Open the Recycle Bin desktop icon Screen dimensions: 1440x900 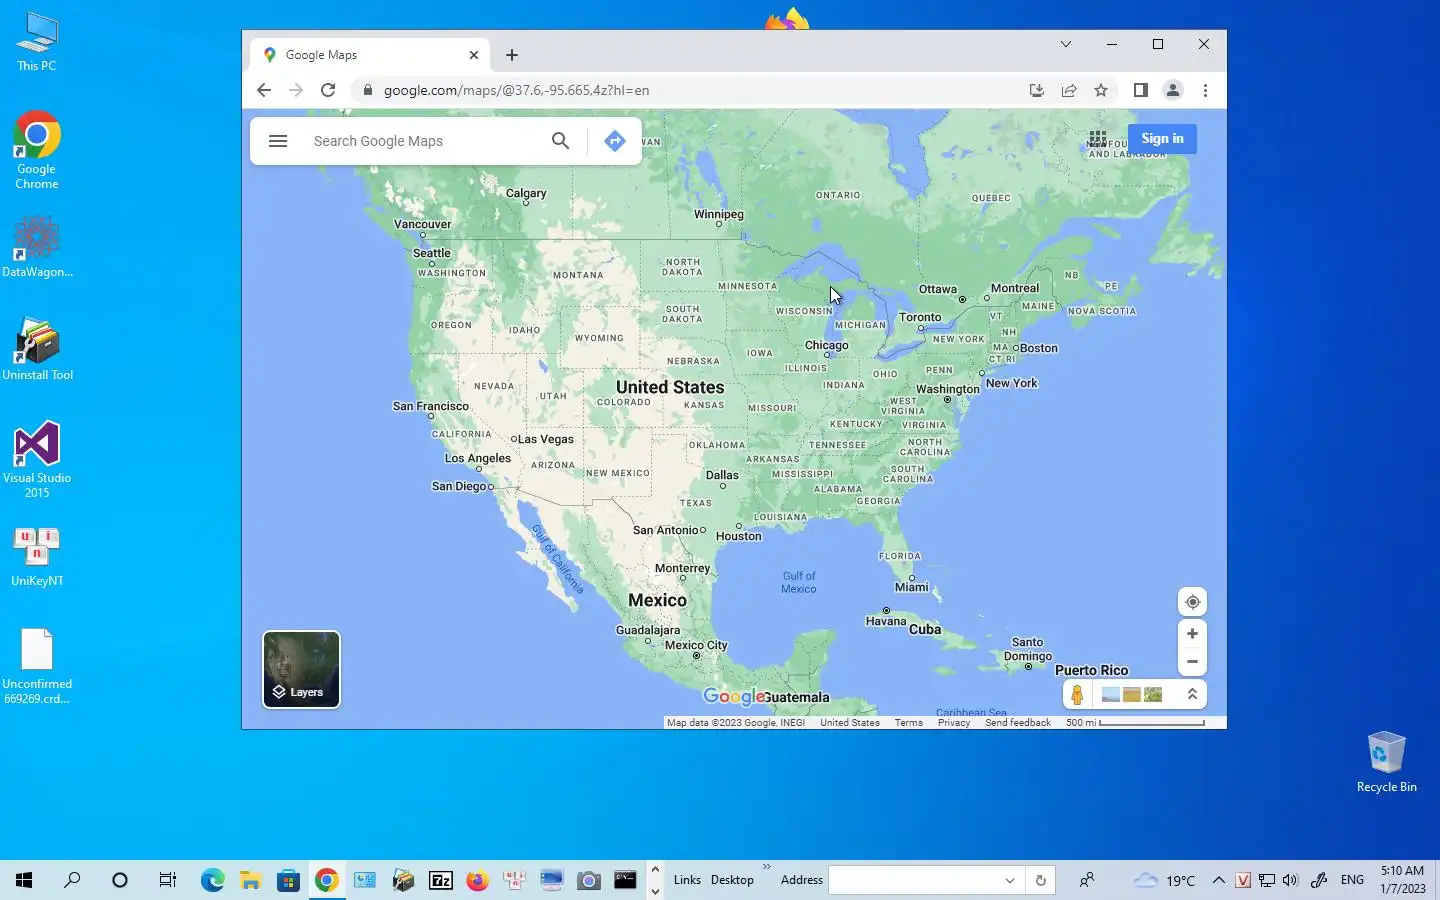pos(1386,761)
